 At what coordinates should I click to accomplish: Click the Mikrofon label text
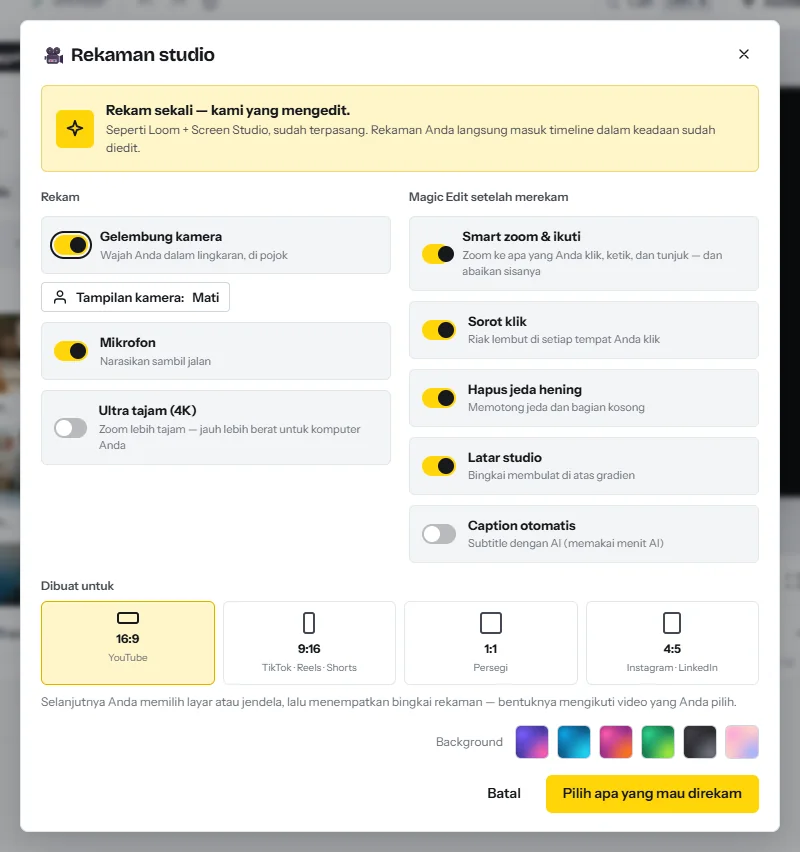(x=128, y=342)
